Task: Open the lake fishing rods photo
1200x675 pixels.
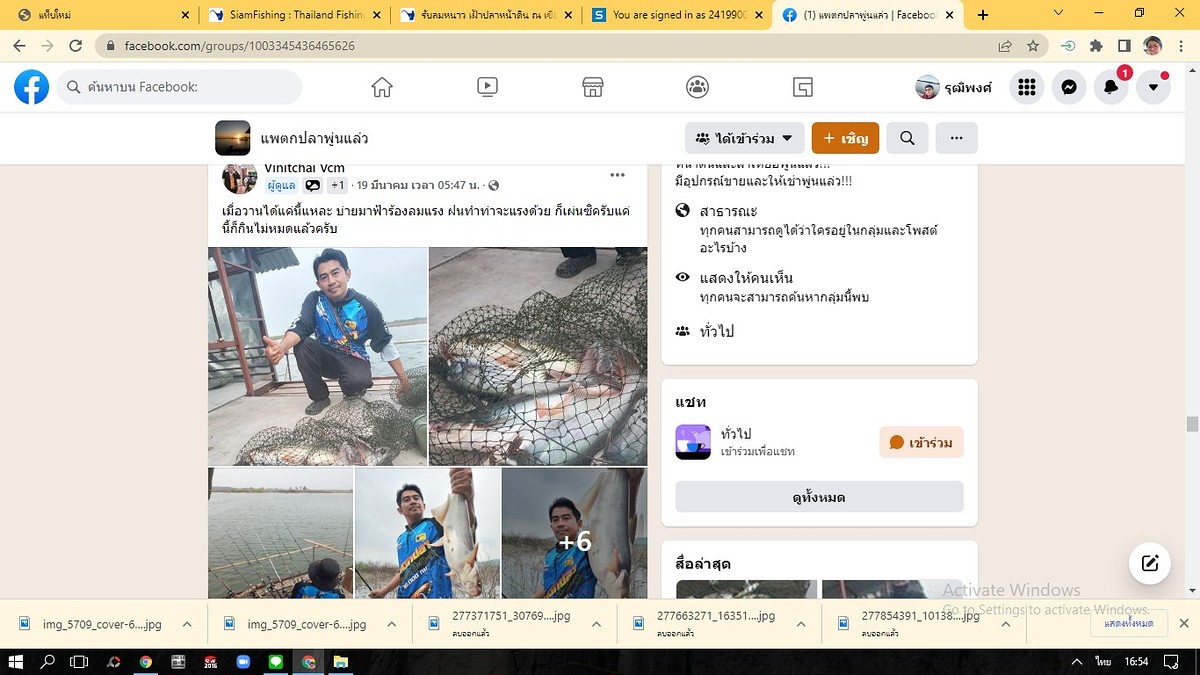Action: (x=280, y=533)
